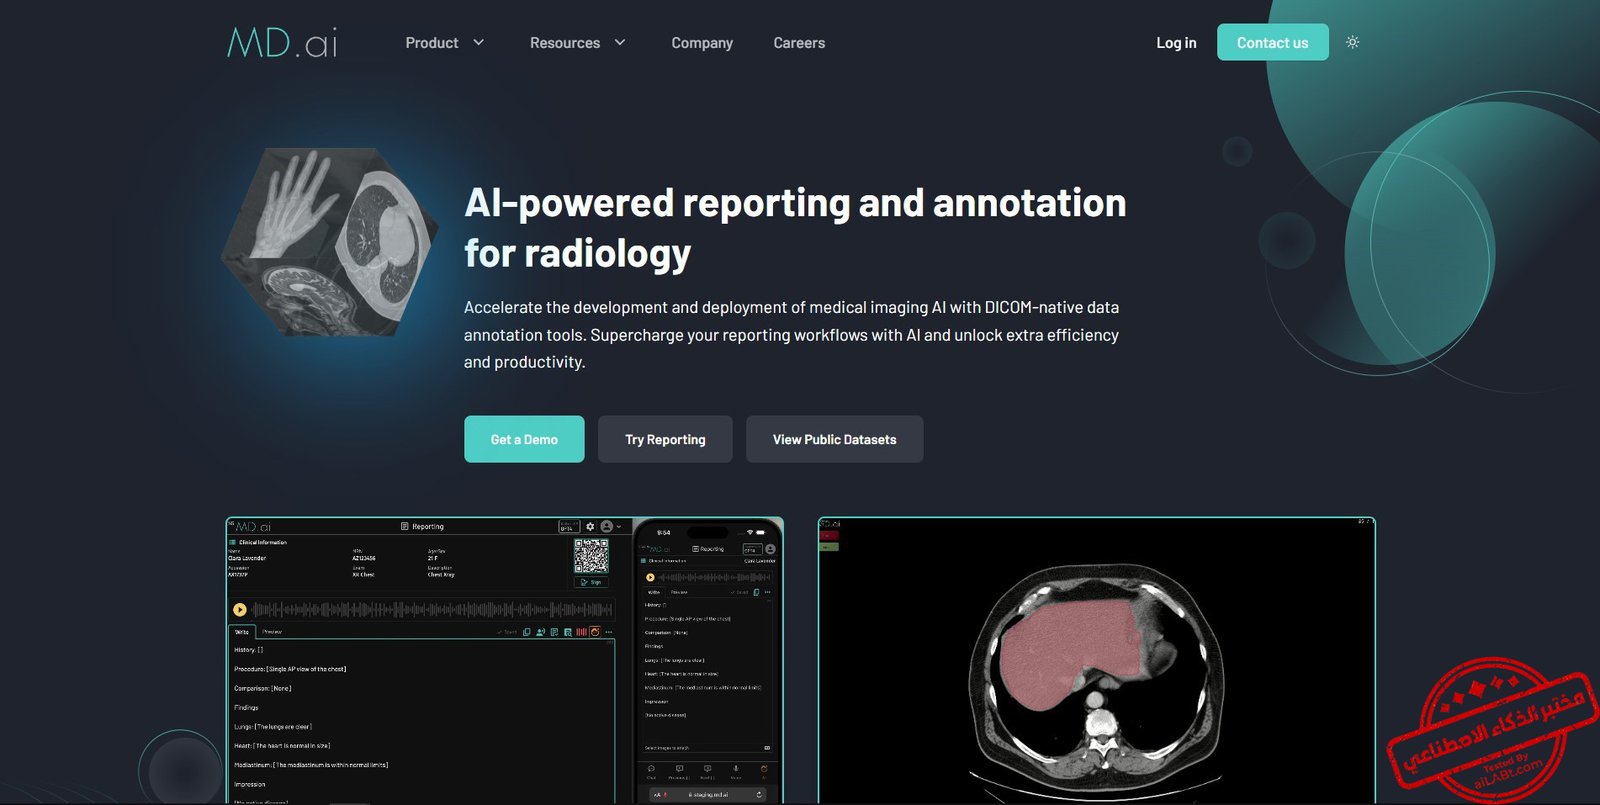Click the QR code in reporting panel
Screen dimensions: 1600x805
click(591, 556)
